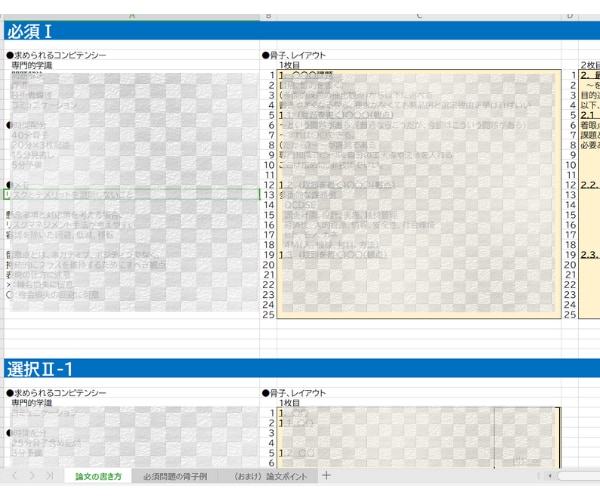Select the QCDSE cell in the layout box
600x500 pixels.
(x=300, y=205)
